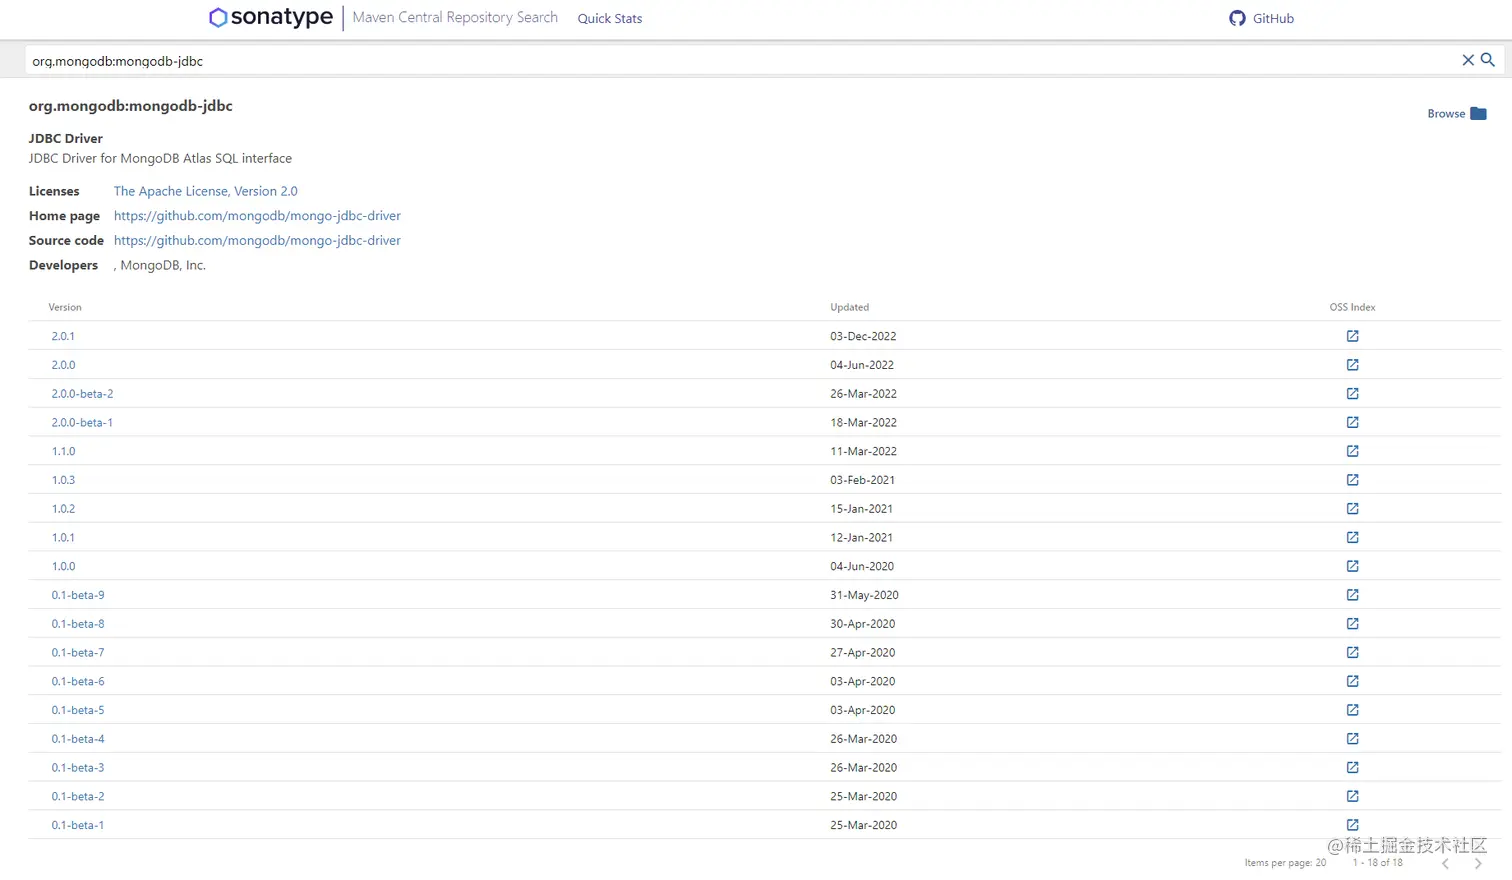Click the OSS Index column header
This screenshot has height=880, width=1512.
pyautogui.click(x=1352, y=307)
